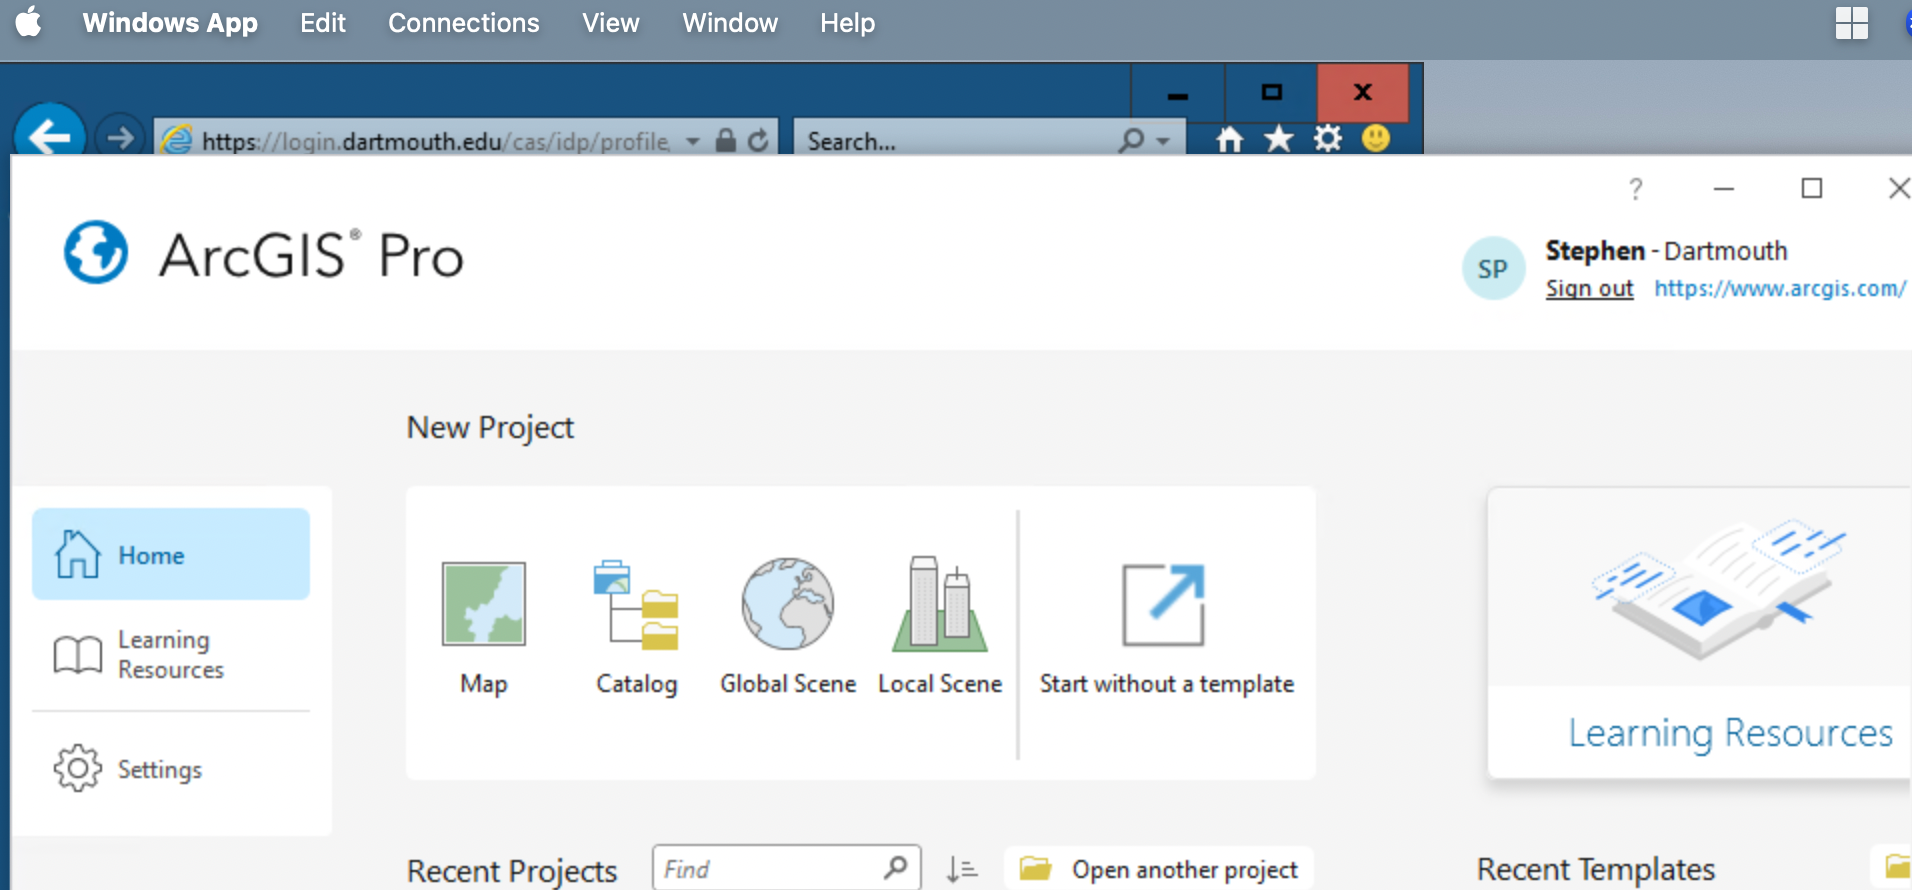Open the Connections menu
Screen dimensions: 1912x890
463,22
